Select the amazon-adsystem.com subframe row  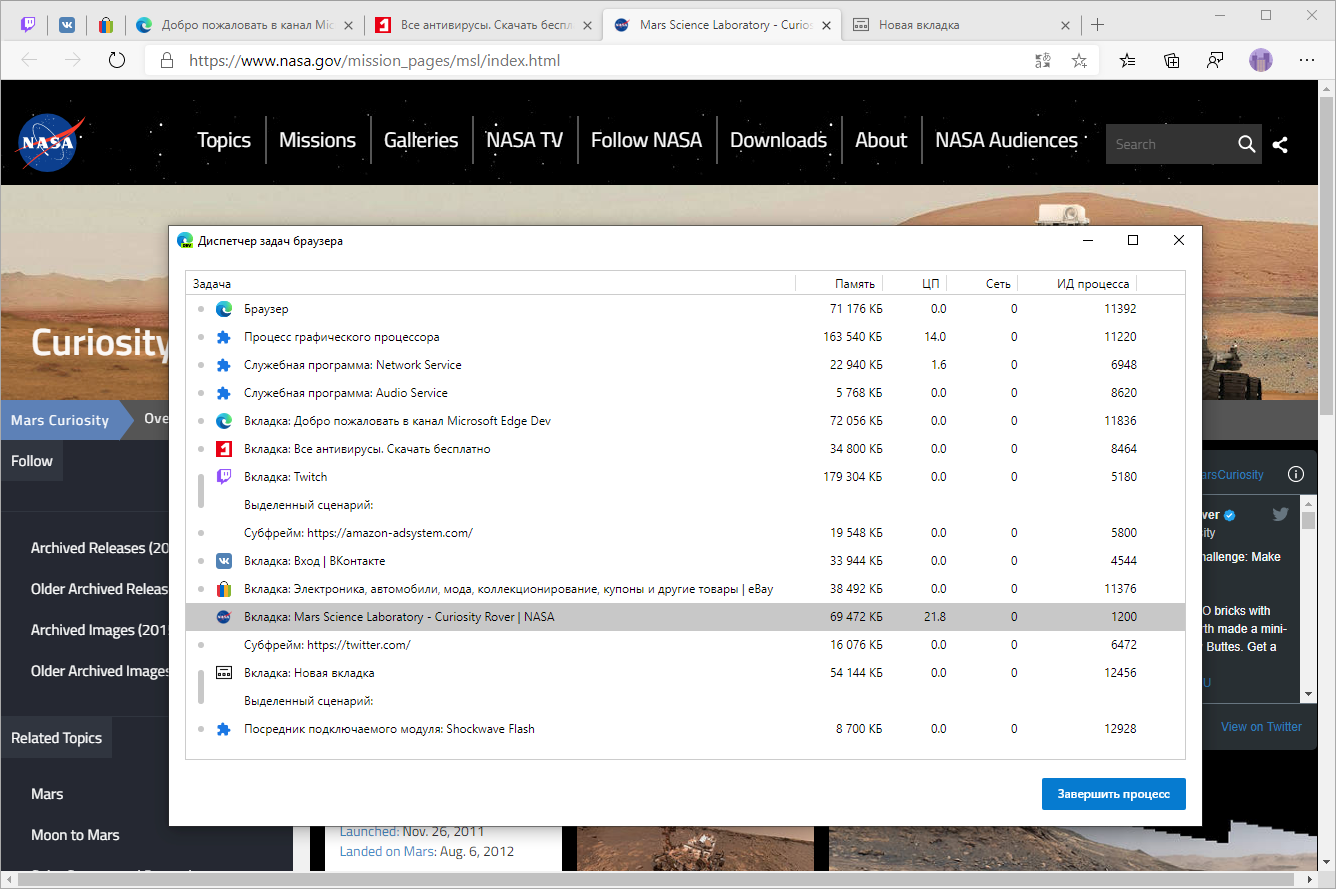(x=685, y=533)
